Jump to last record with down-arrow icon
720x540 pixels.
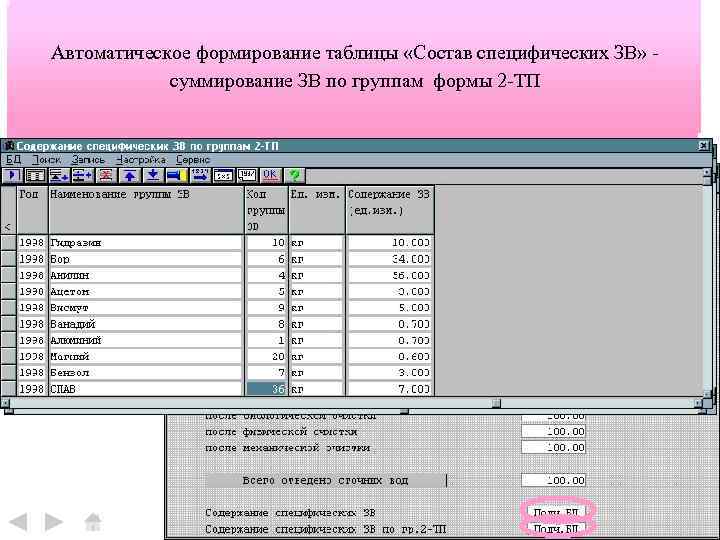[153, 175]
